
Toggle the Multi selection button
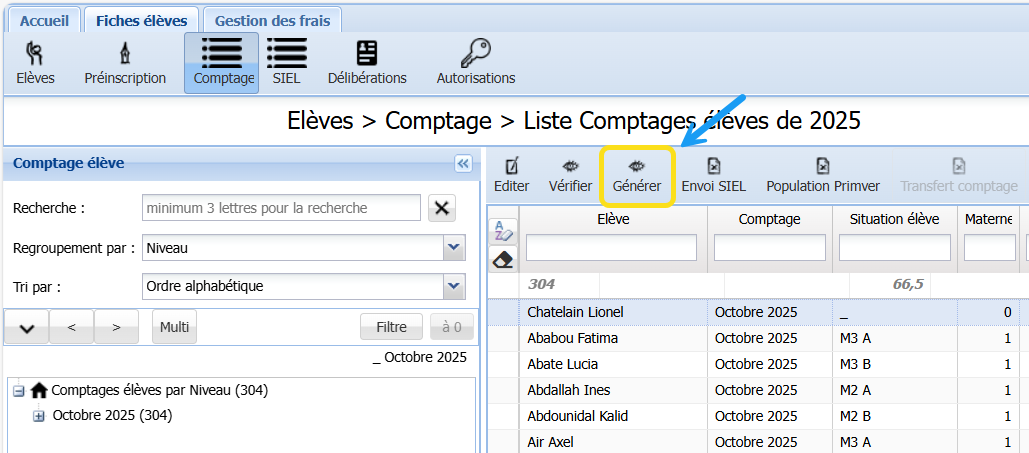coord(175,327)
